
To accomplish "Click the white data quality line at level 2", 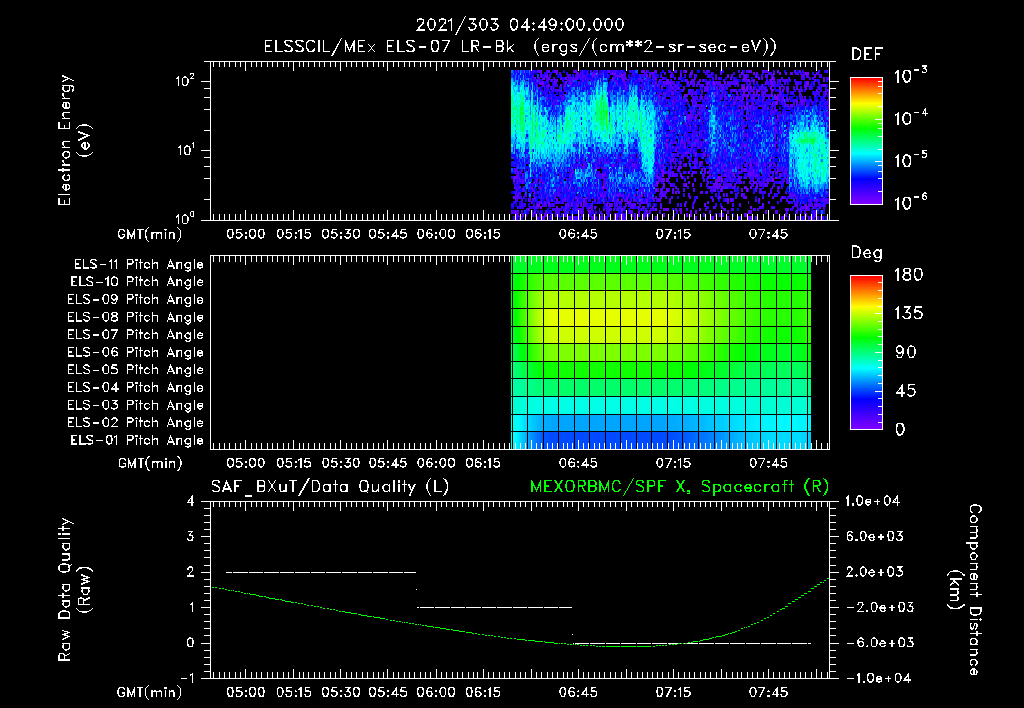I will point(321,572).
